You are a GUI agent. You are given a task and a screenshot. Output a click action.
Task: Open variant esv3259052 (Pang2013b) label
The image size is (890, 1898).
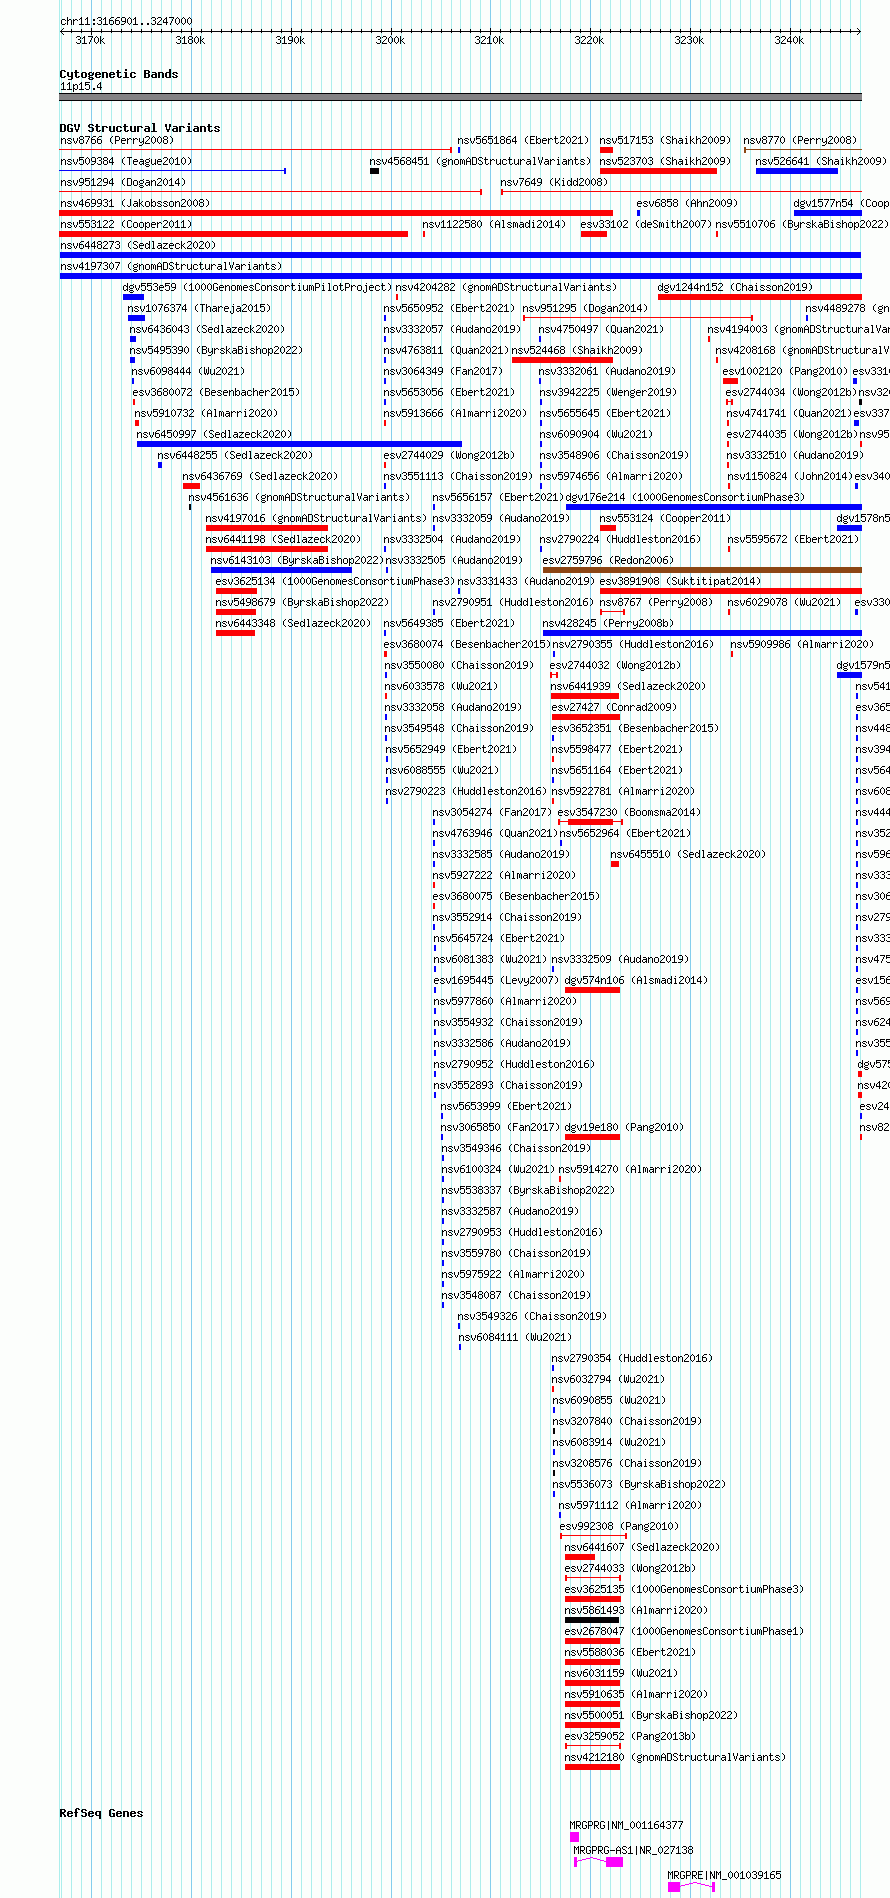[x=630, y=1736]
